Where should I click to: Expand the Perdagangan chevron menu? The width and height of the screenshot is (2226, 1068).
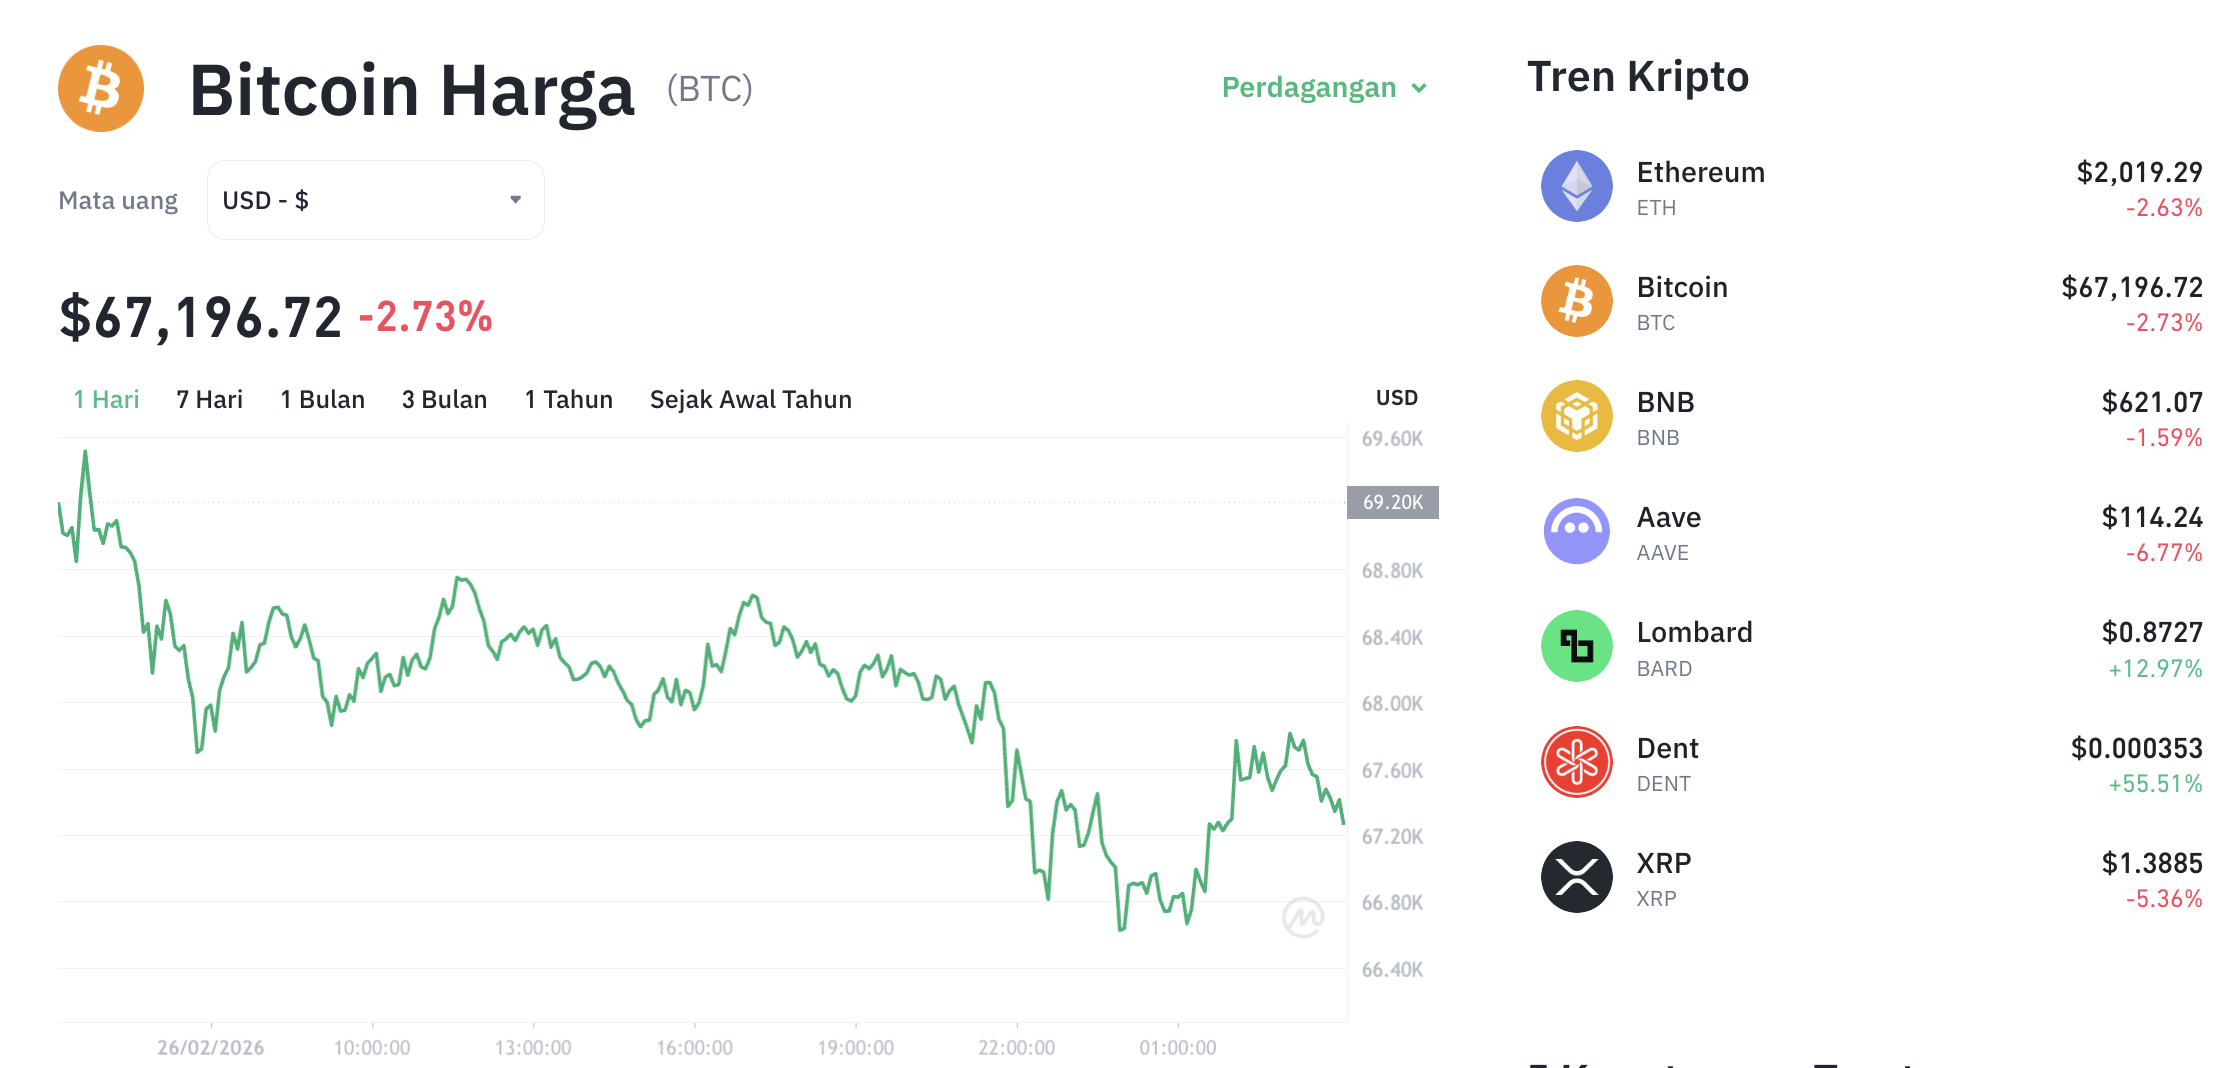1418,88
